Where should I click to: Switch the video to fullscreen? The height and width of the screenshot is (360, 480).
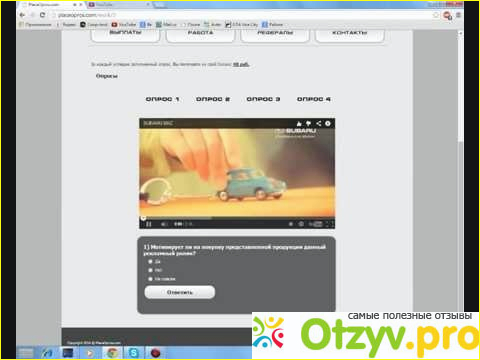[x=329, y=224]
